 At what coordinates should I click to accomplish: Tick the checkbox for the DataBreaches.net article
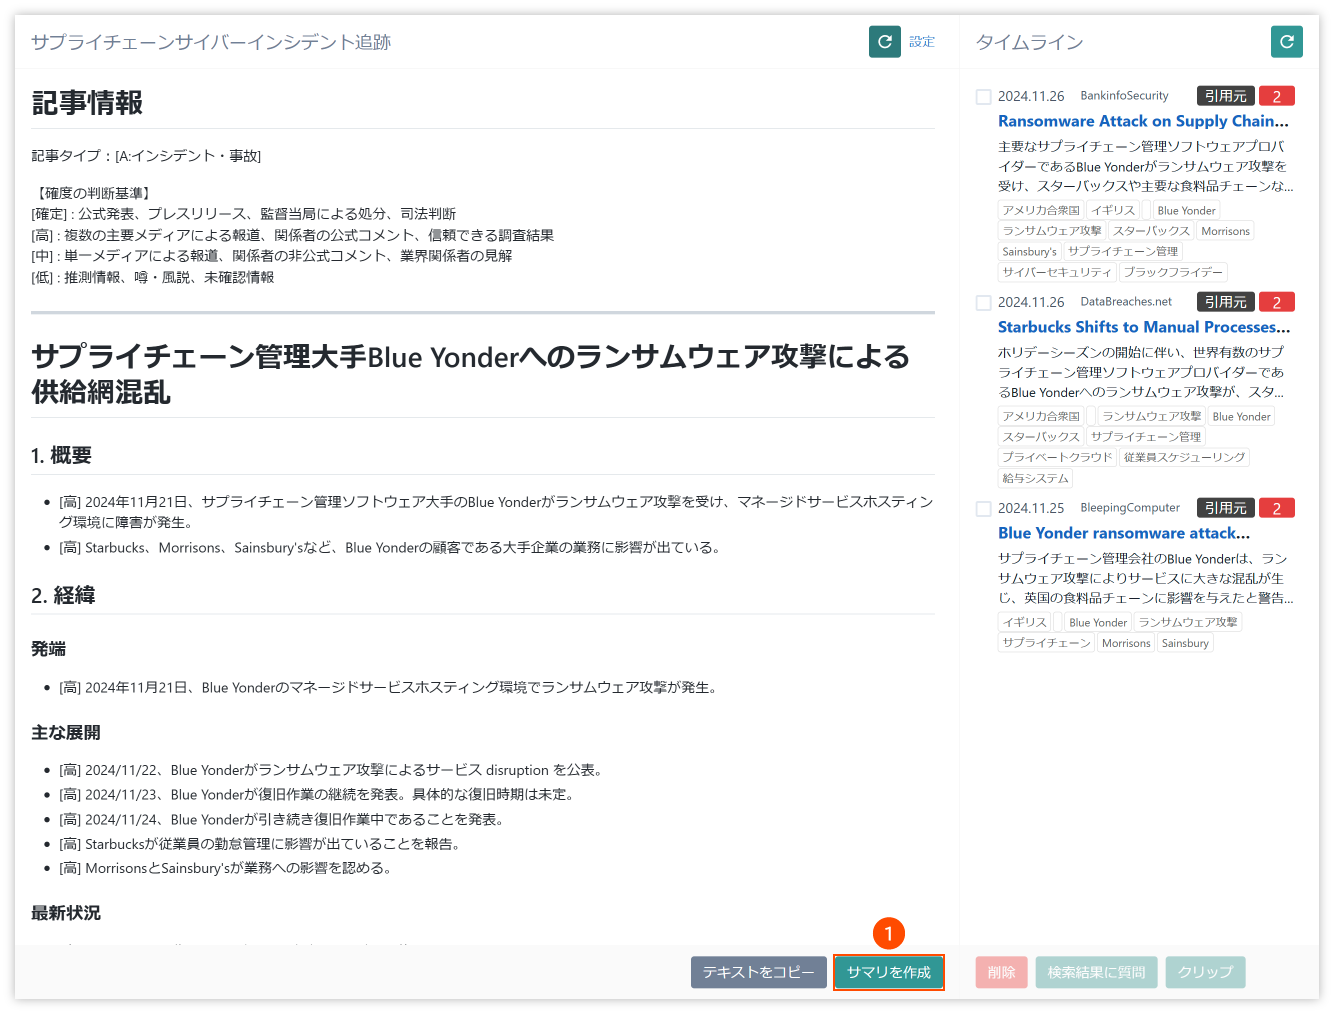click(984, 303)
